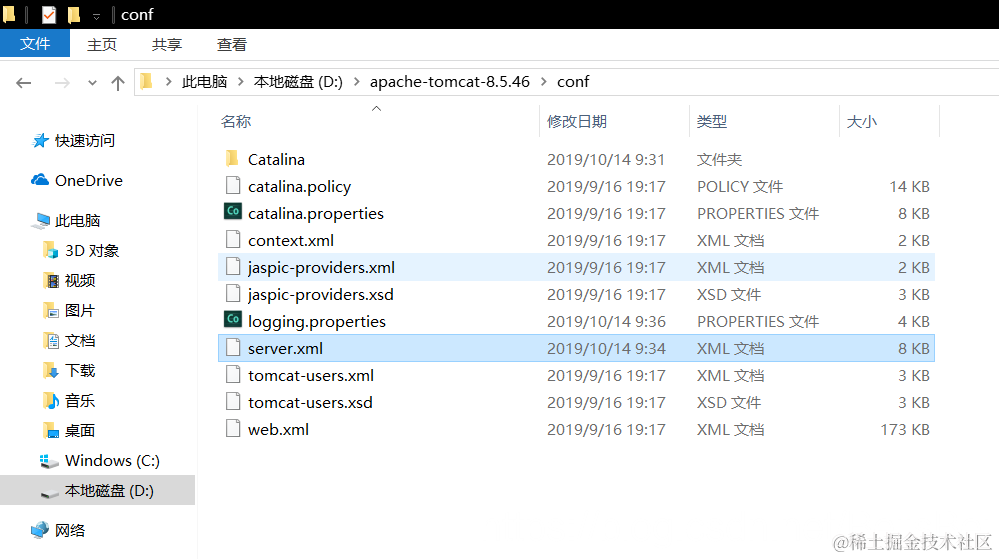Open Quick Access Toolbar customize dropdown
Screen dimensions: 999x559
(x=96, y=16)
